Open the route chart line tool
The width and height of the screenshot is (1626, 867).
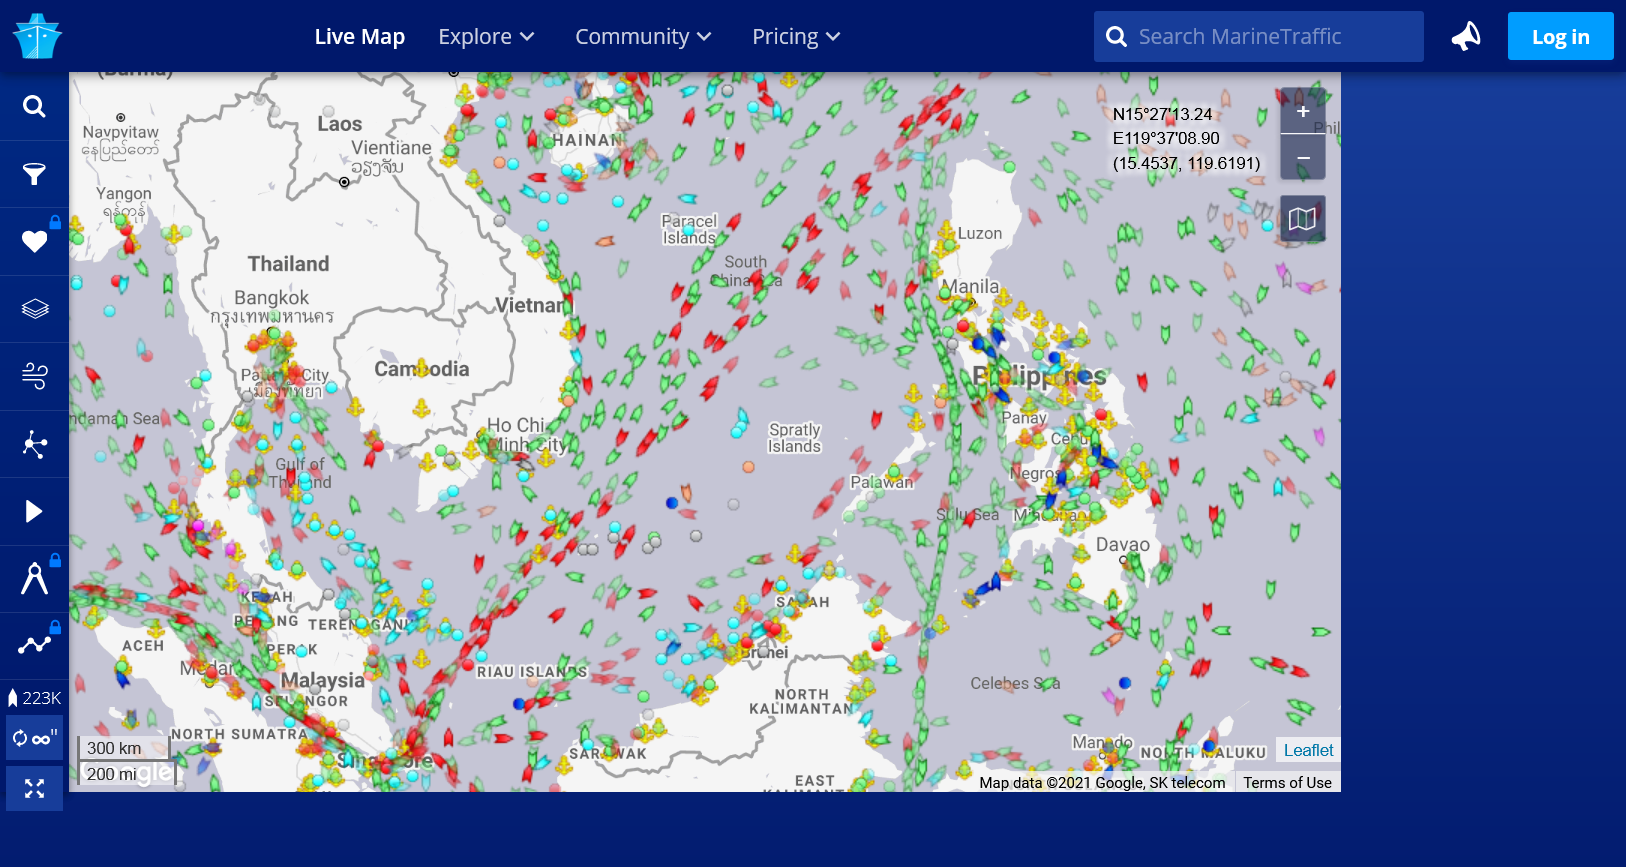coord(34,646)
